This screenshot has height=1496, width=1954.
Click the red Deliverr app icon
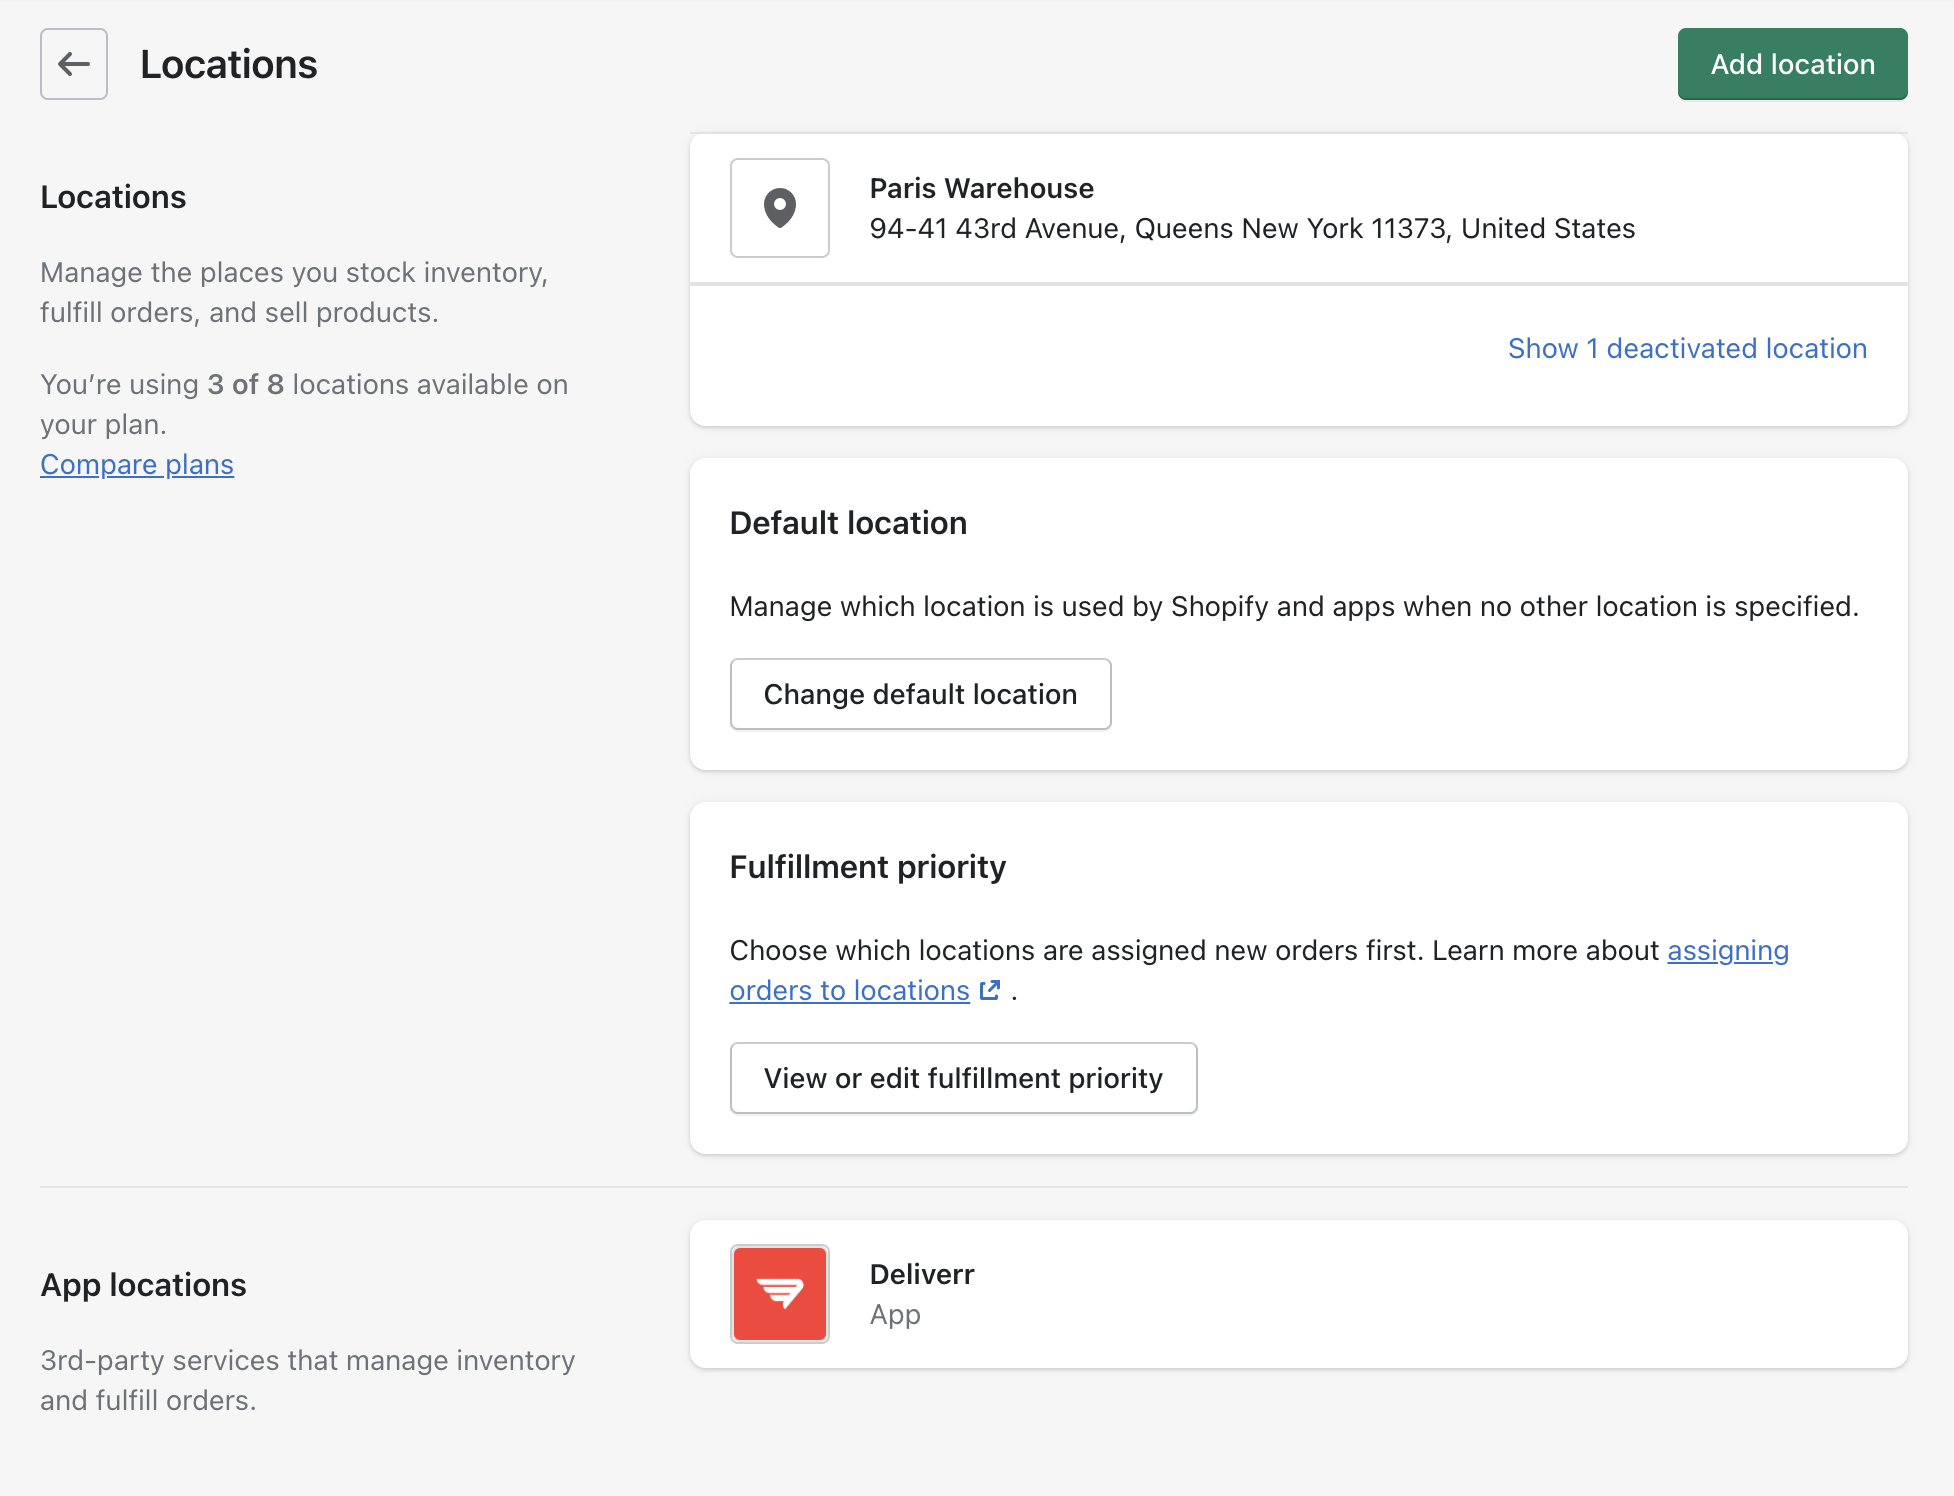780,1294
